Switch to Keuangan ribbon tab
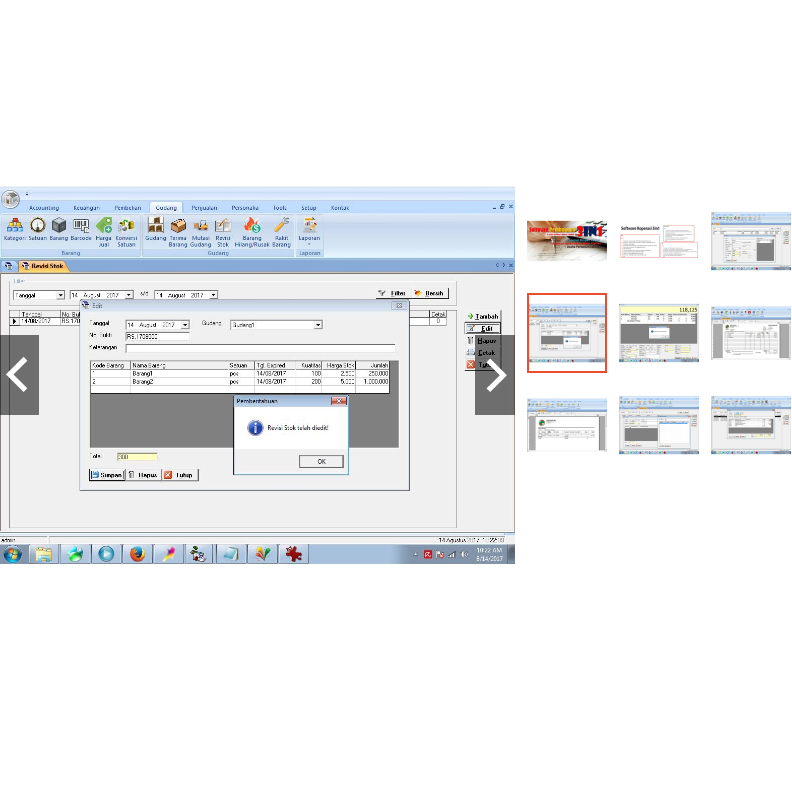 (x=86, y=208)
